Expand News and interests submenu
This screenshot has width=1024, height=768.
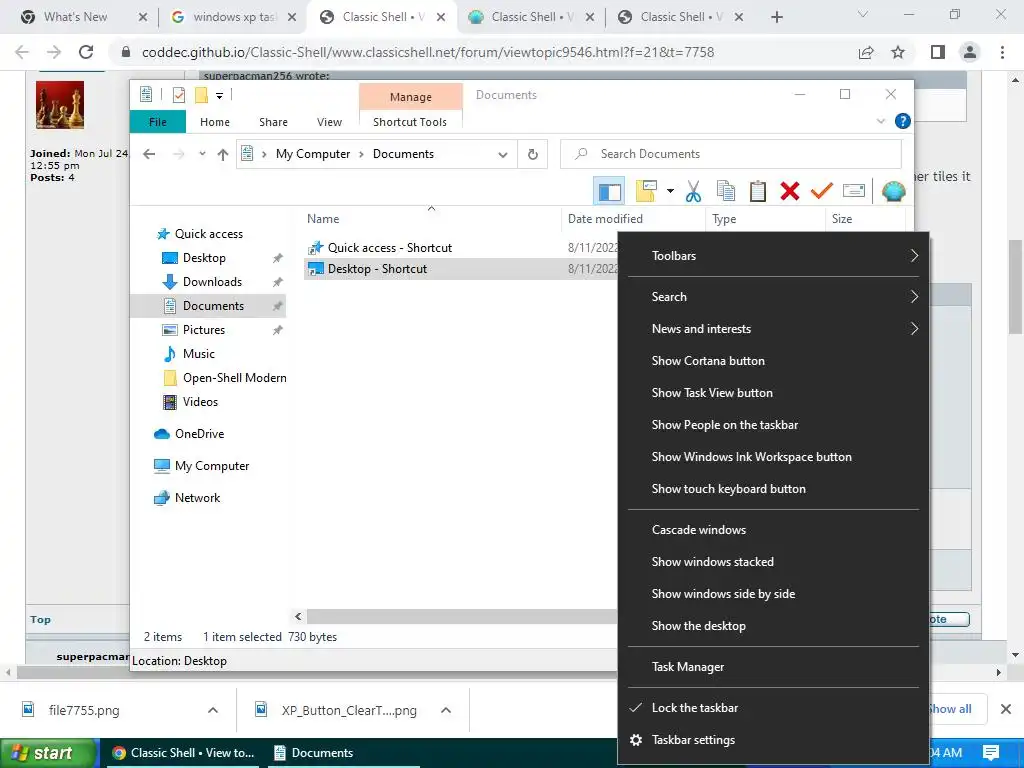(x=773, y=329)
